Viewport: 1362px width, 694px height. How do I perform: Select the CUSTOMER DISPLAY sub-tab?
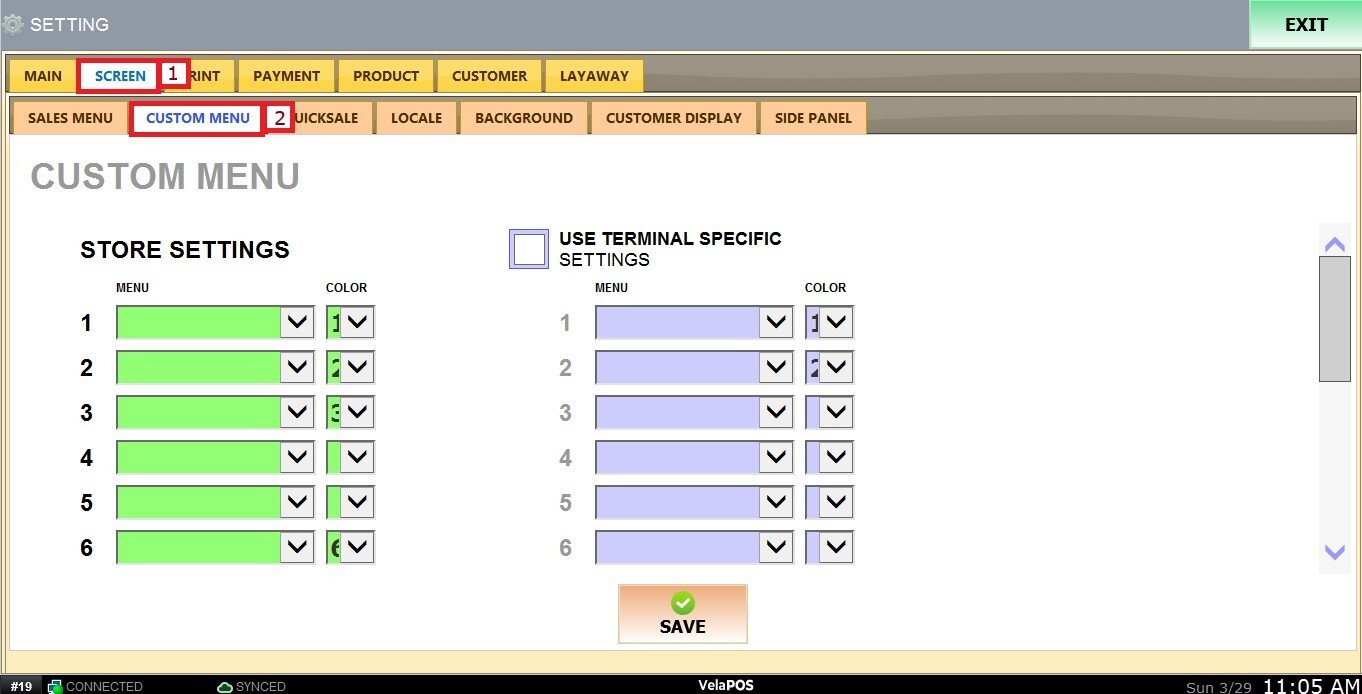[x=673, y=118]
